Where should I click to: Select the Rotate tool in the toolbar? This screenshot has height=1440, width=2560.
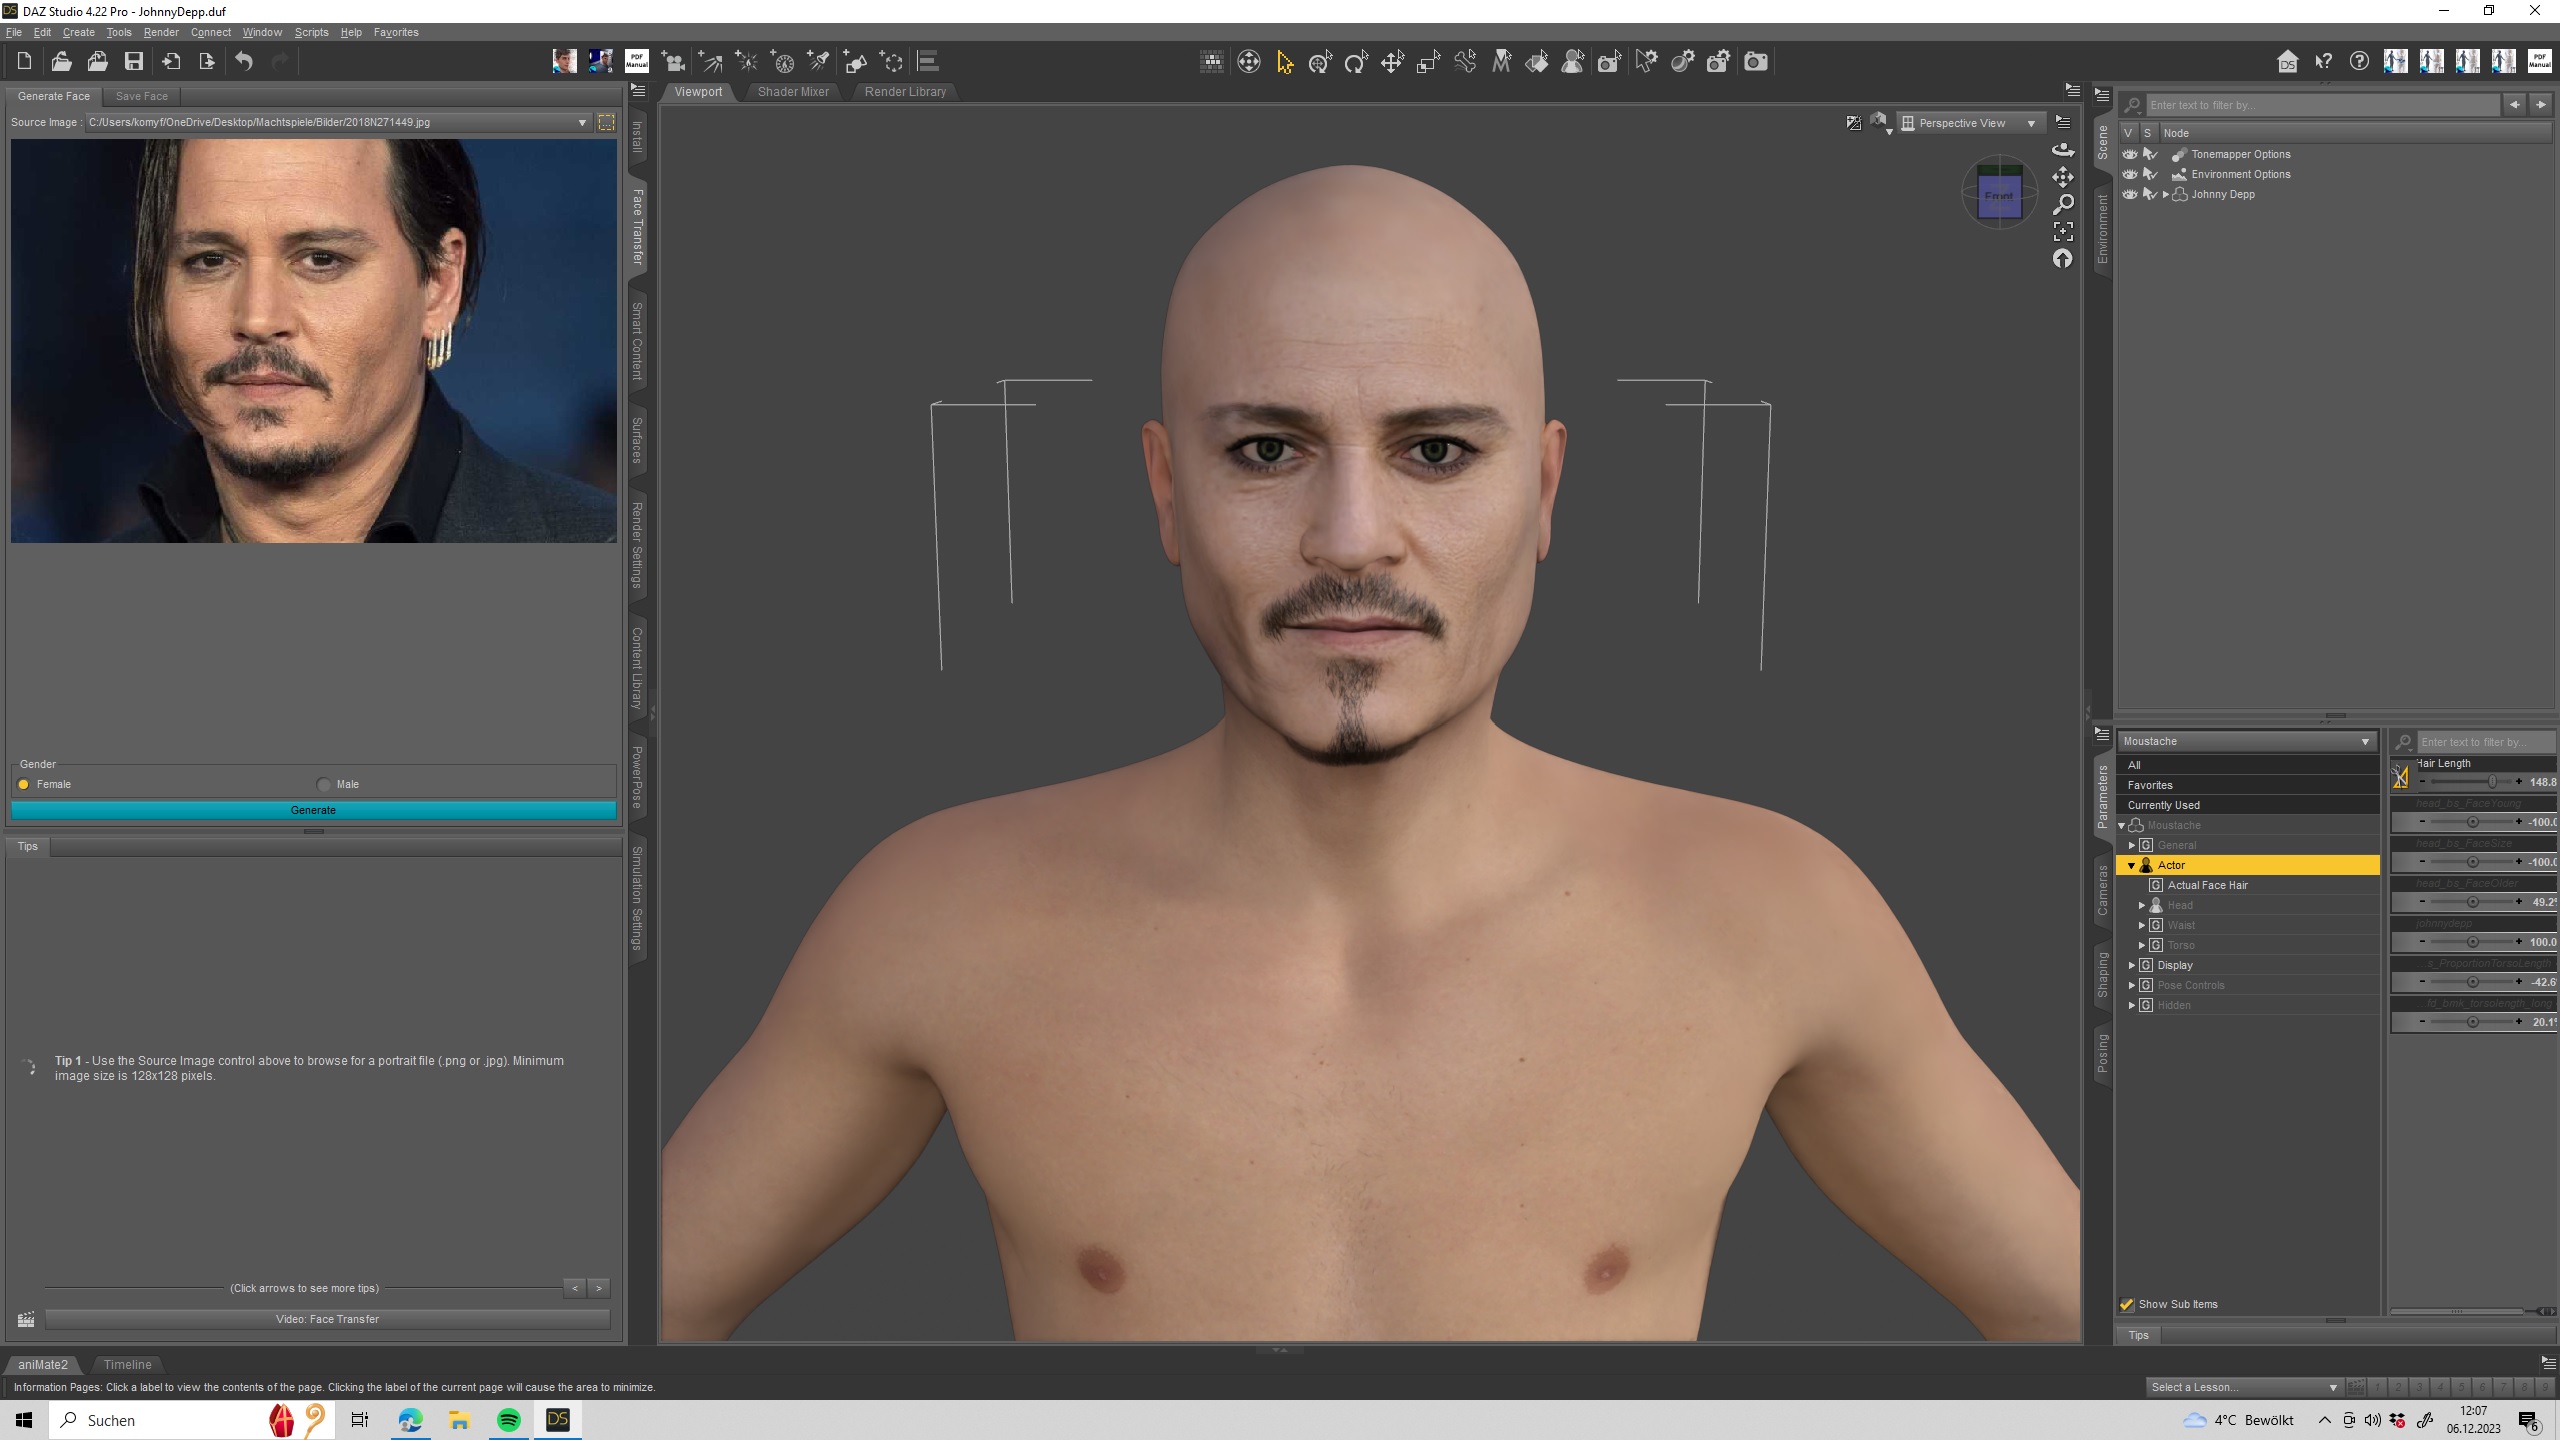coord(1356,63)
